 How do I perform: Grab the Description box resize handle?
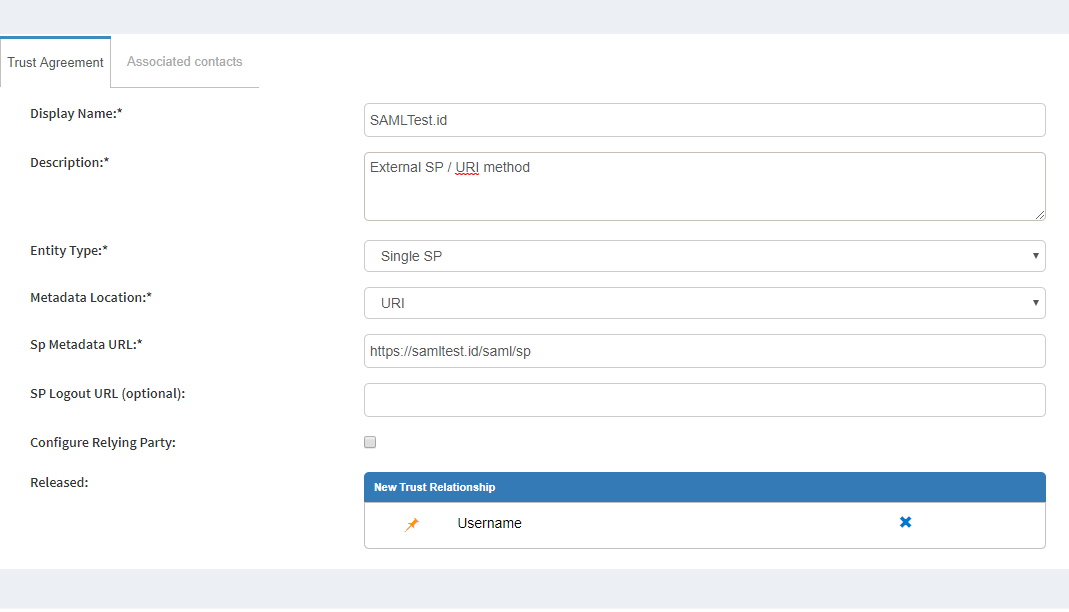click(1039, 214)
